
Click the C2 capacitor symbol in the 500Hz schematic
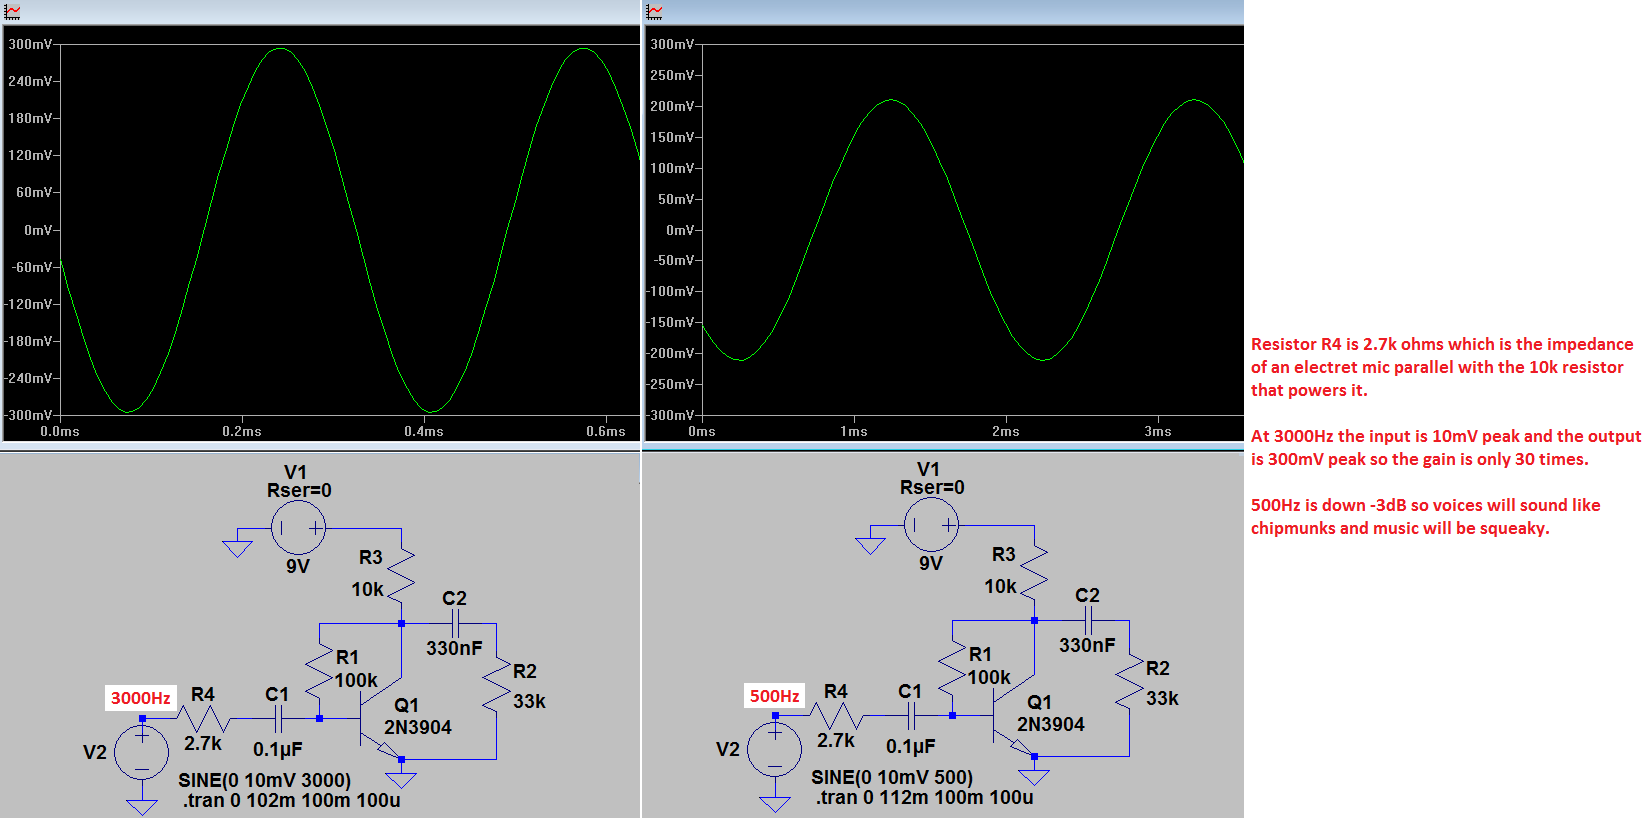coord(1088,621)
